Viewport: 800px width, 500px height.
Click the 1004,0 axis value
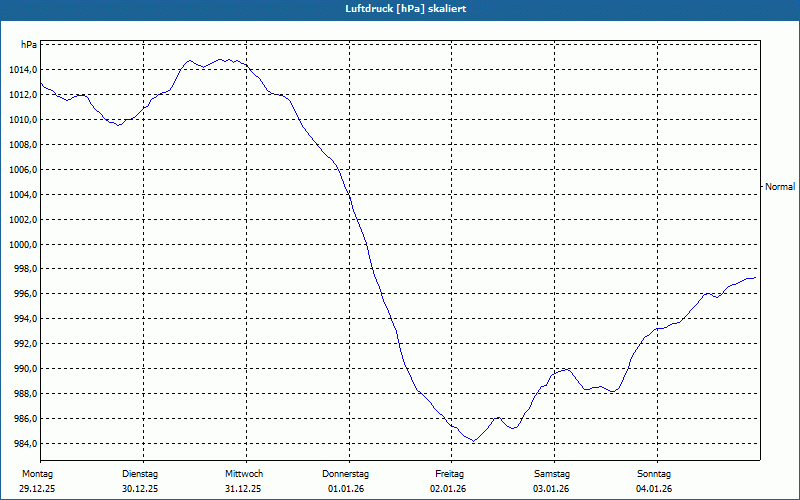click(x=23, y=194)
